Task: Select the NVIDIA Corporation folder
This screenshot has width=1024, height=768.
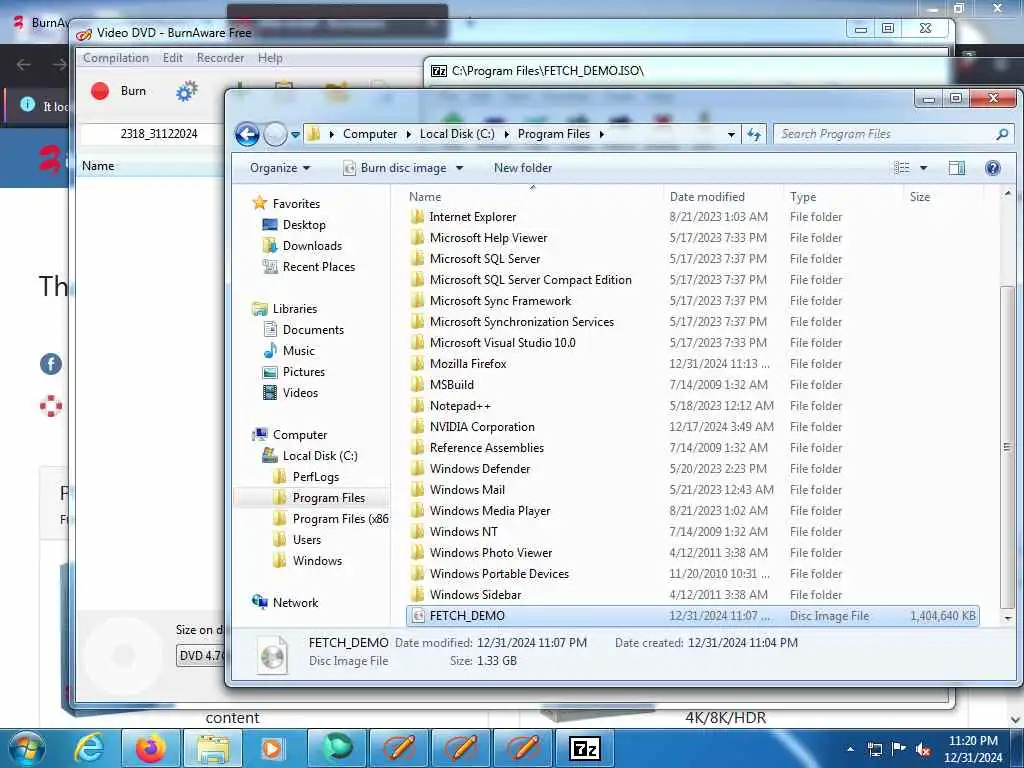Action: click(482, 426)
